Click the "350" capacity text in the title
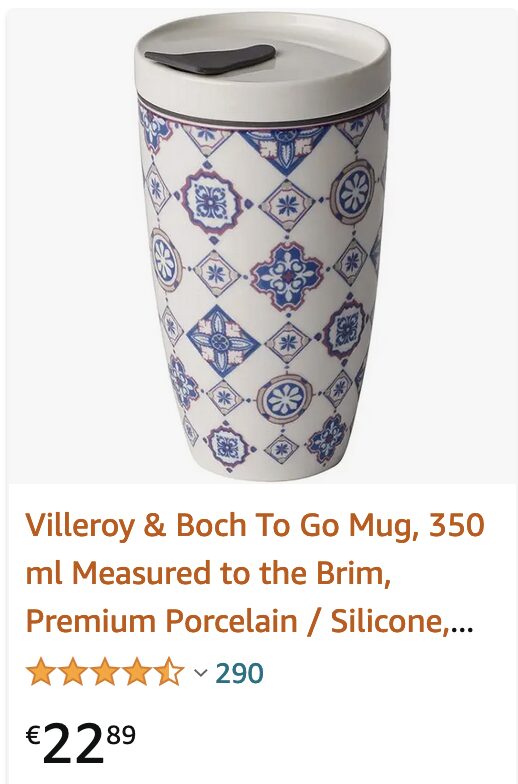The width and height of the screenshot is (518, 784). point(456,524)
